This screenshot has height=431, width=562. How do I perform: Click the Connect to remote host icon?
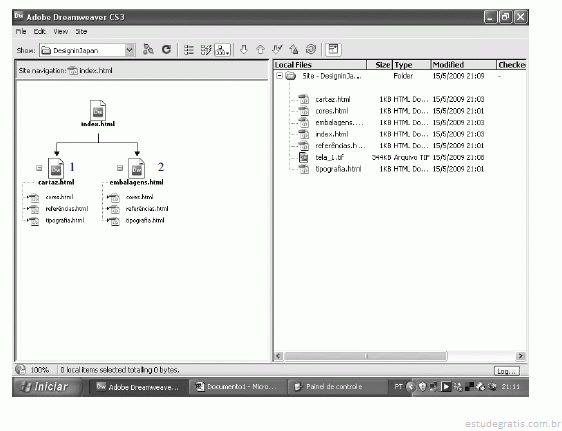click(x=148, y=49)
